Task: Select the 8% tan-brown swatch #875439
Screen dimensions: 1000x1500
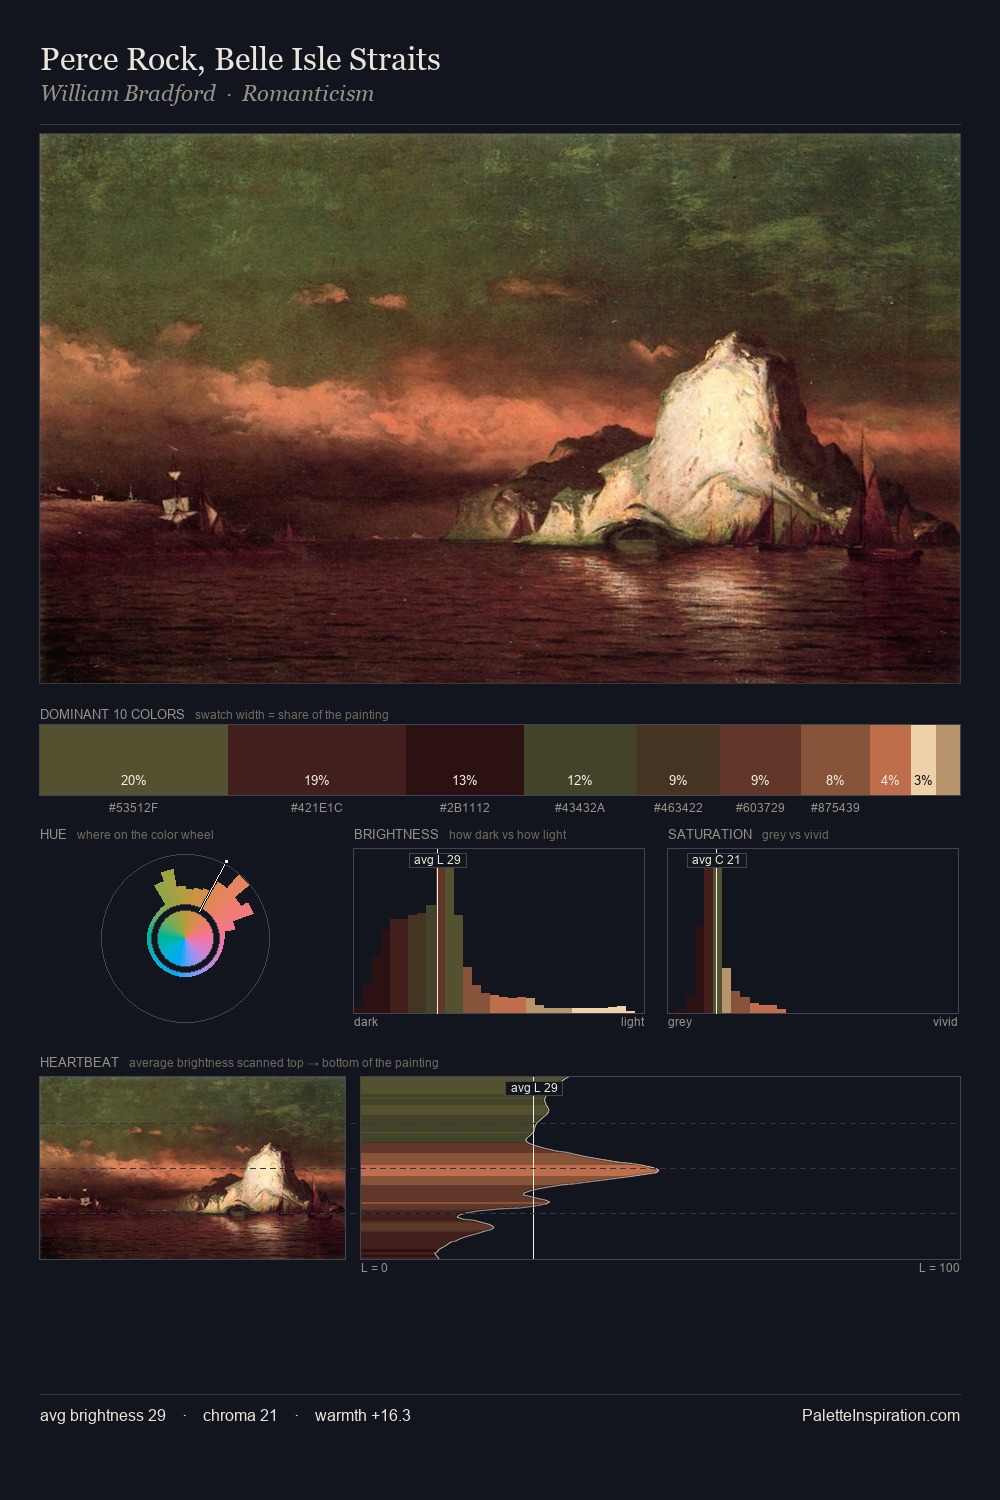Action: point(835,760)
